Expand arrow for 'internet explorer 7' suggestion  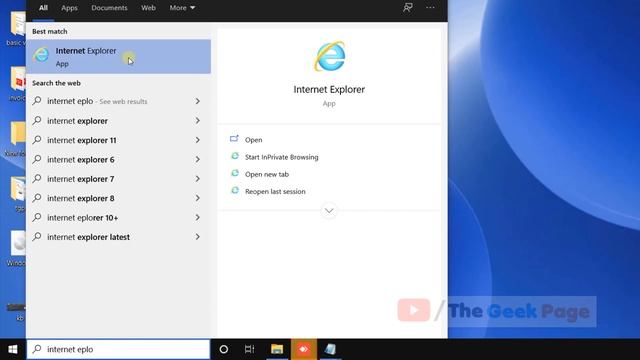click(198, 179)
